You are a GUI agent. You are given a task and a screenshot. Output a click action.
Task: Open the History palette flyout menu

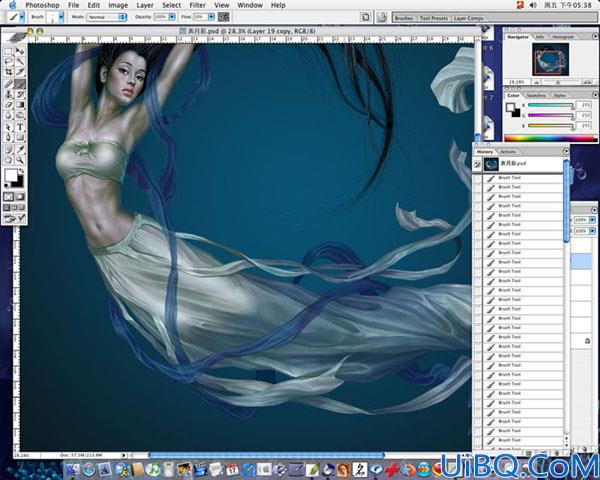pyautogui.click(x=566, y=151)
